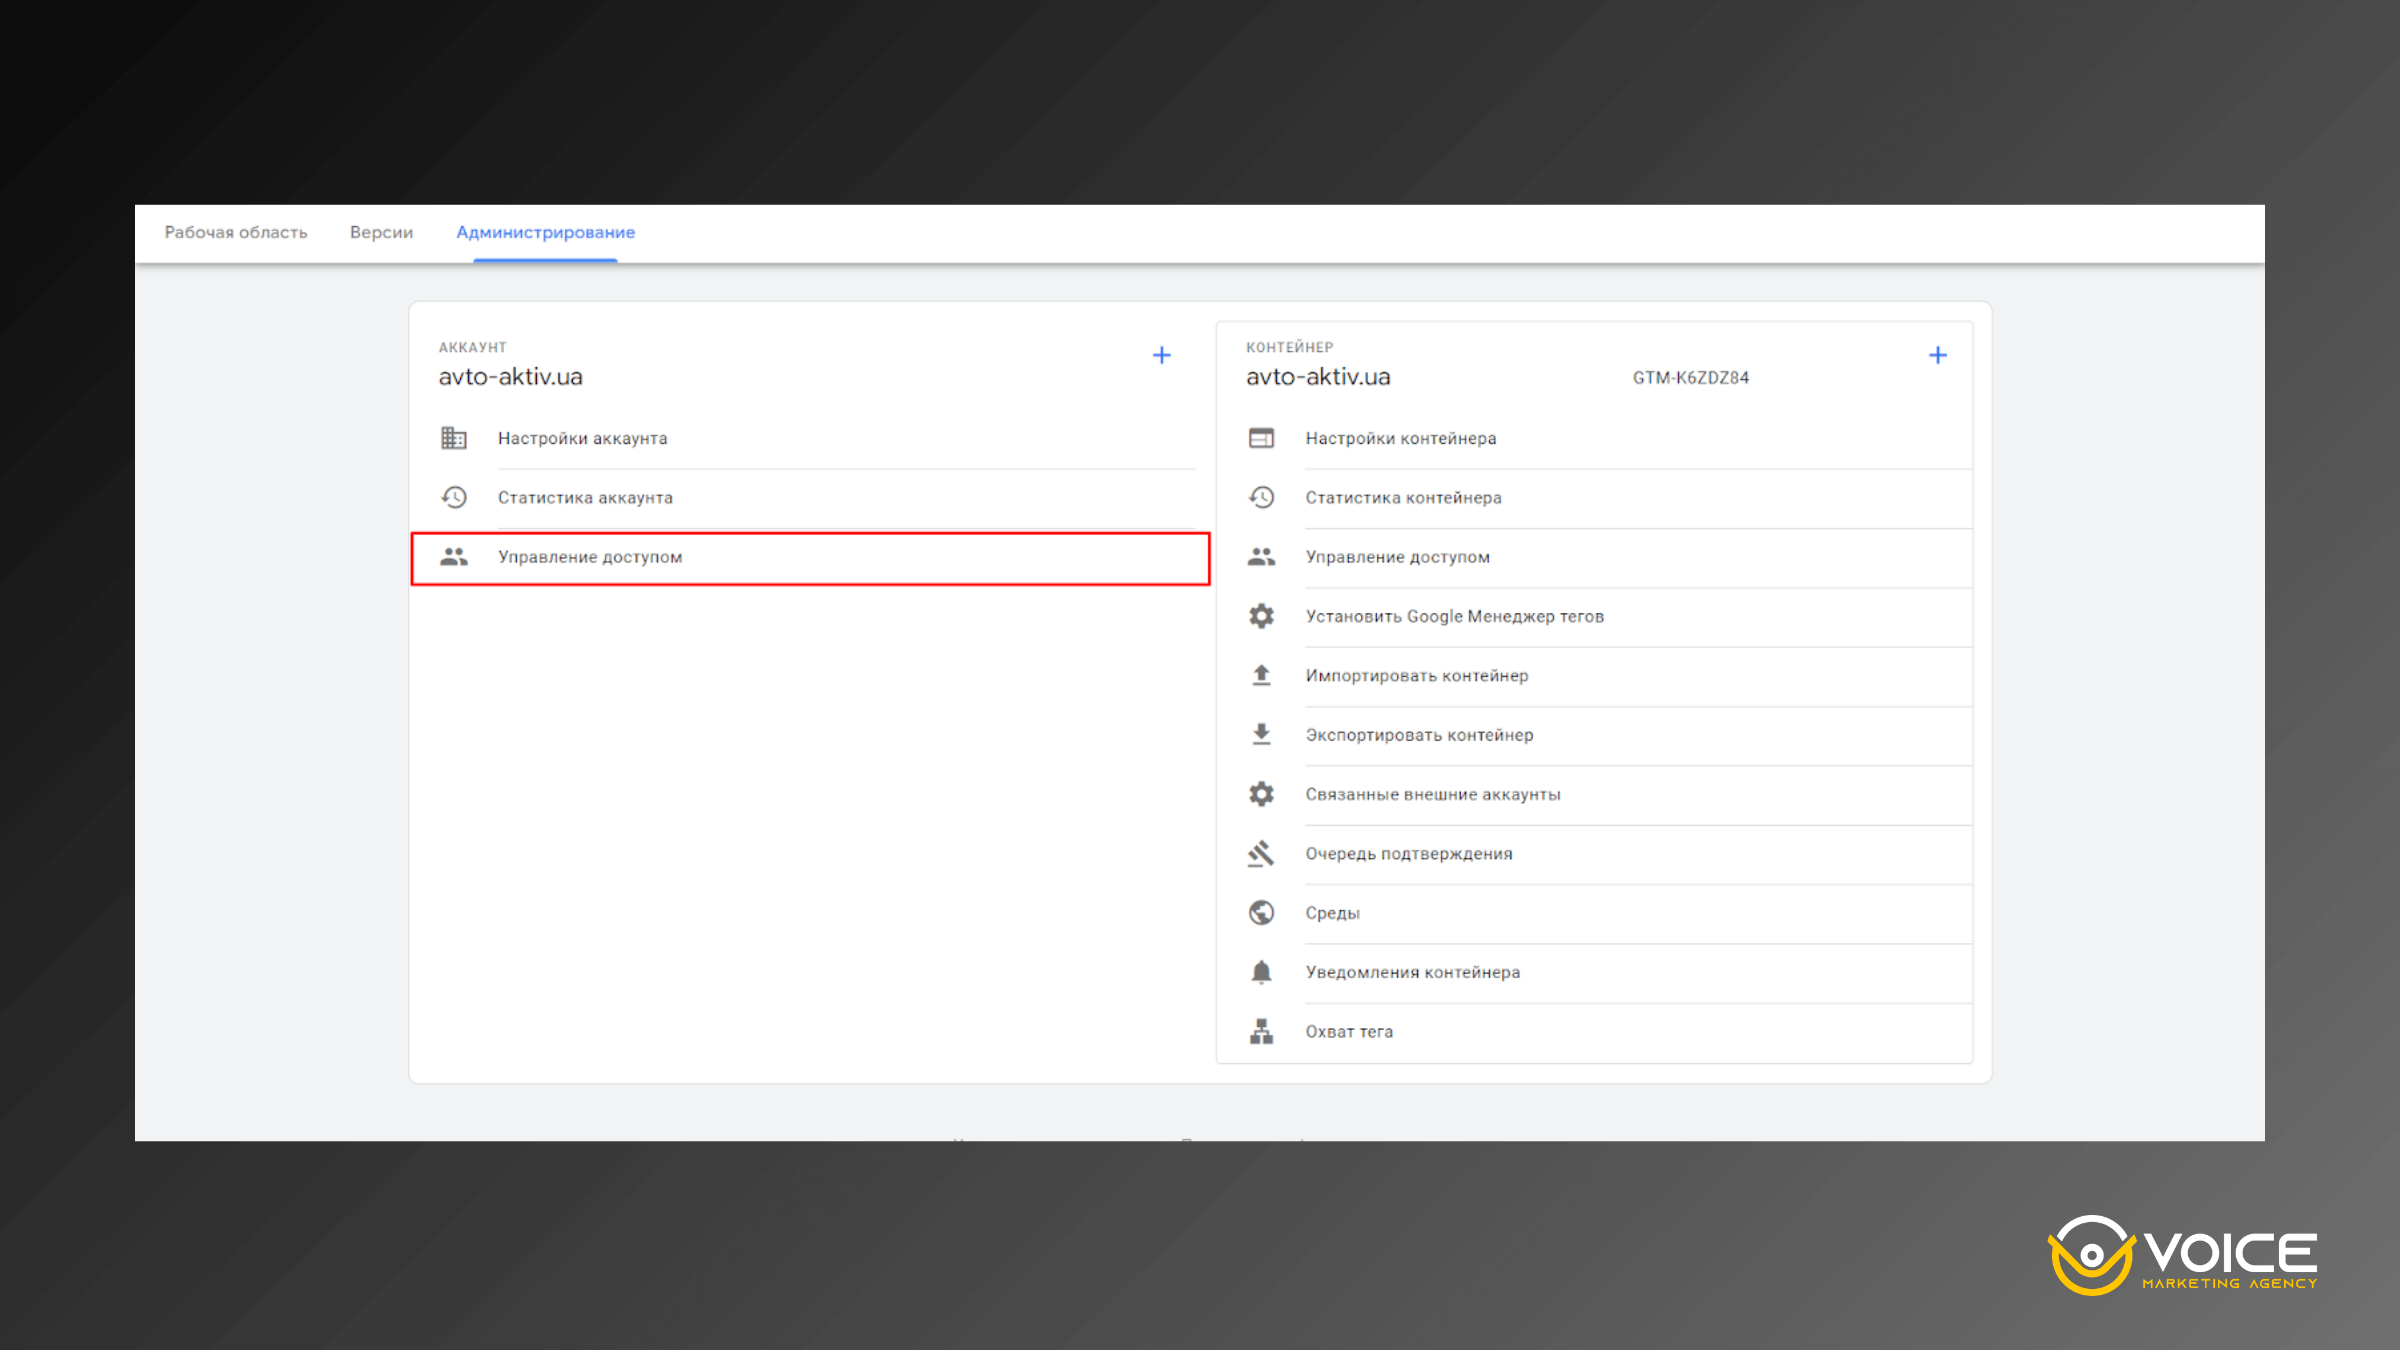This screenshot has width=2400, height=1350.
Task: Click the plus icon in Контейнер column
Action: coord(1937,355)
